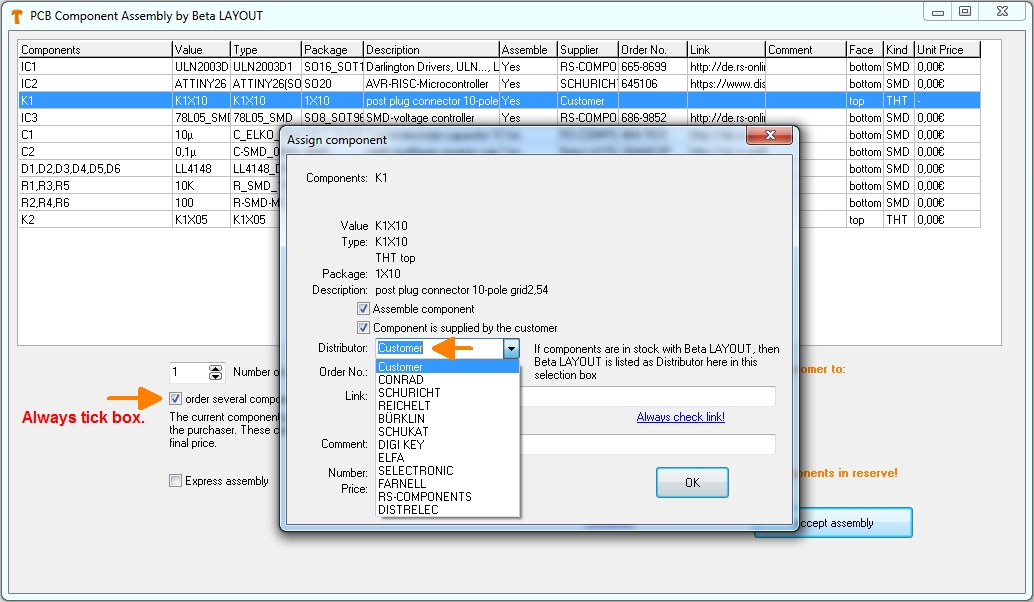Toggle the order several components checkbox
Image resolution: width=1034 pixels, height=602 pixels.
pos(176,399)
